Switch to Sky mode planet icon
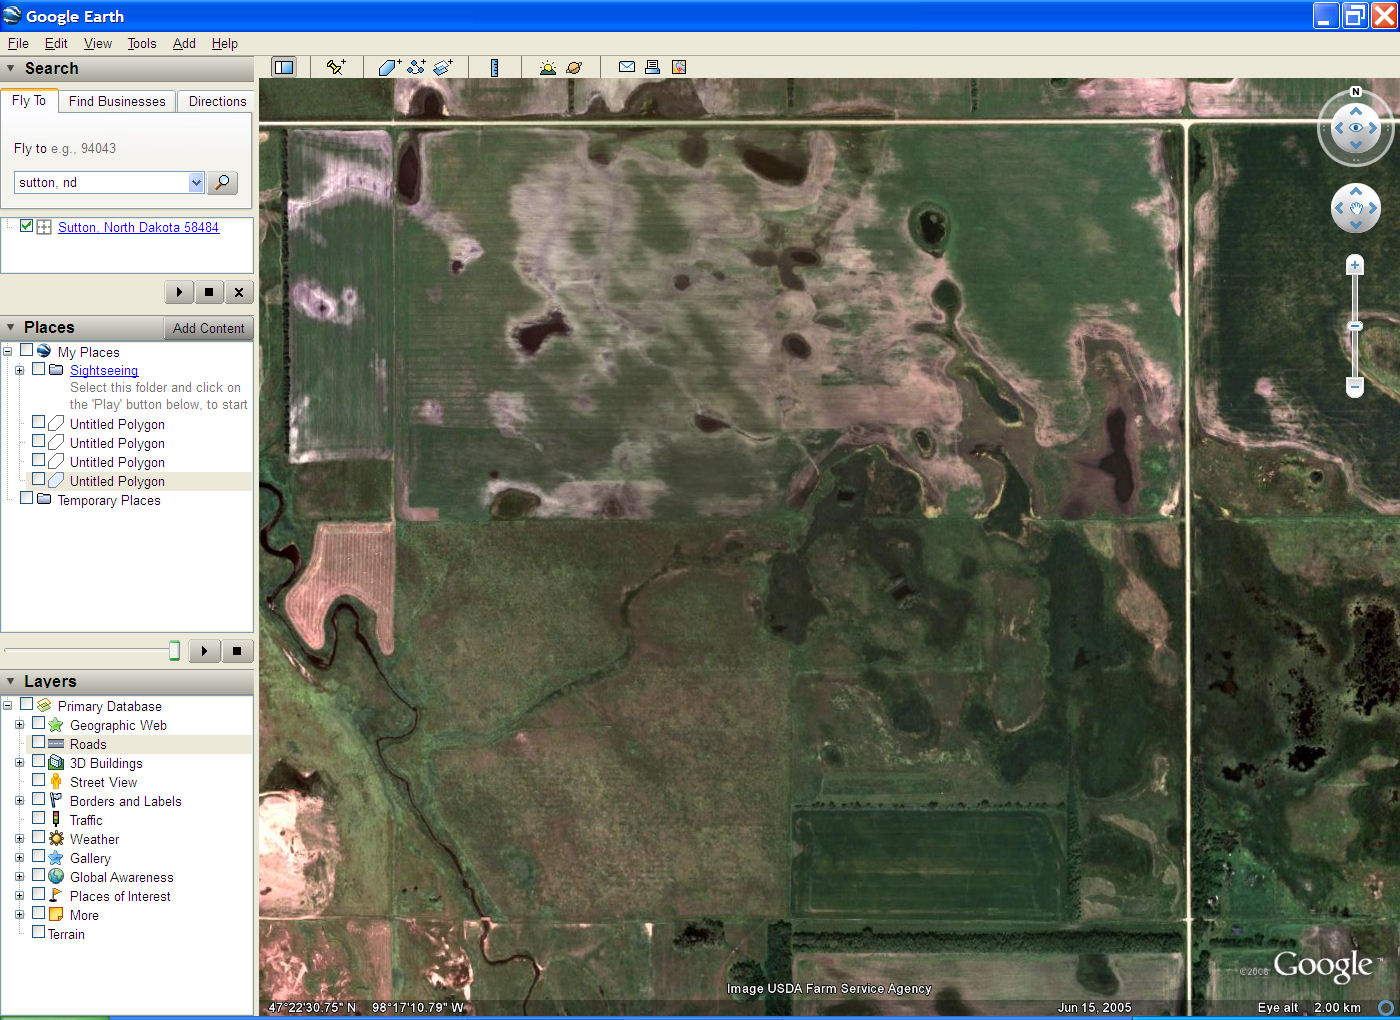Viewport: 1400px width, 1020px height. tap(574, 67)
